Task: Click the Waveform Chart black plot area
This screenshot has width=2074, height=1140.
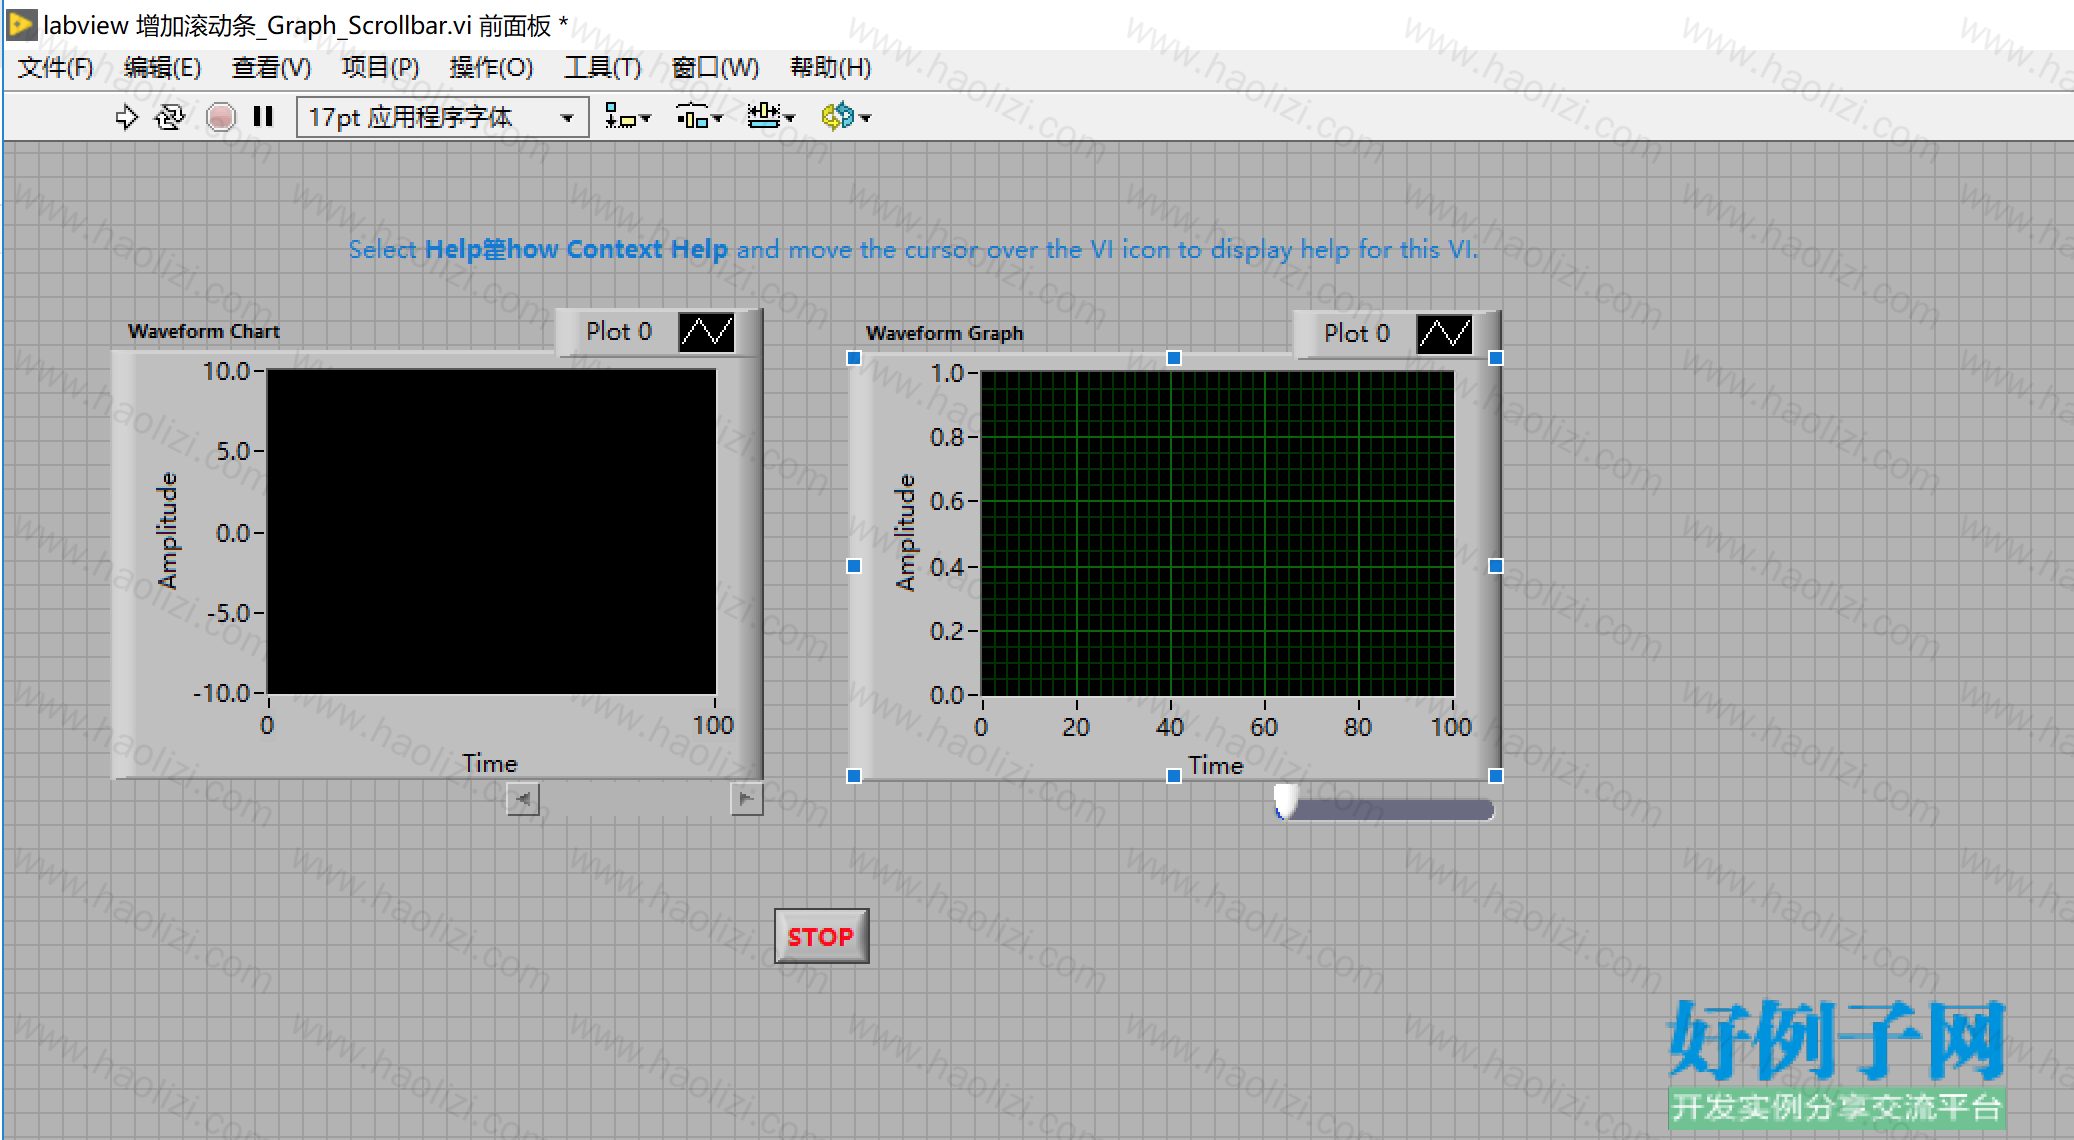Action: [x=492, y=532]
